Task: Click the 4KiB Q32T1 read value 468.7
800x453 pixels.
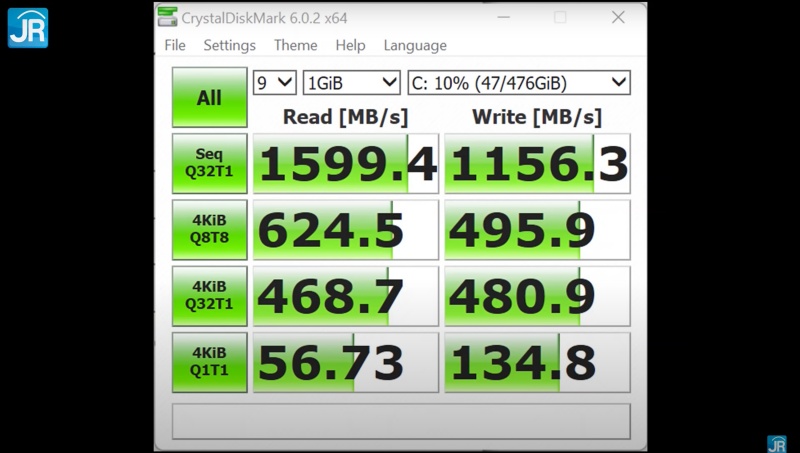Action: tap(346, 296)
